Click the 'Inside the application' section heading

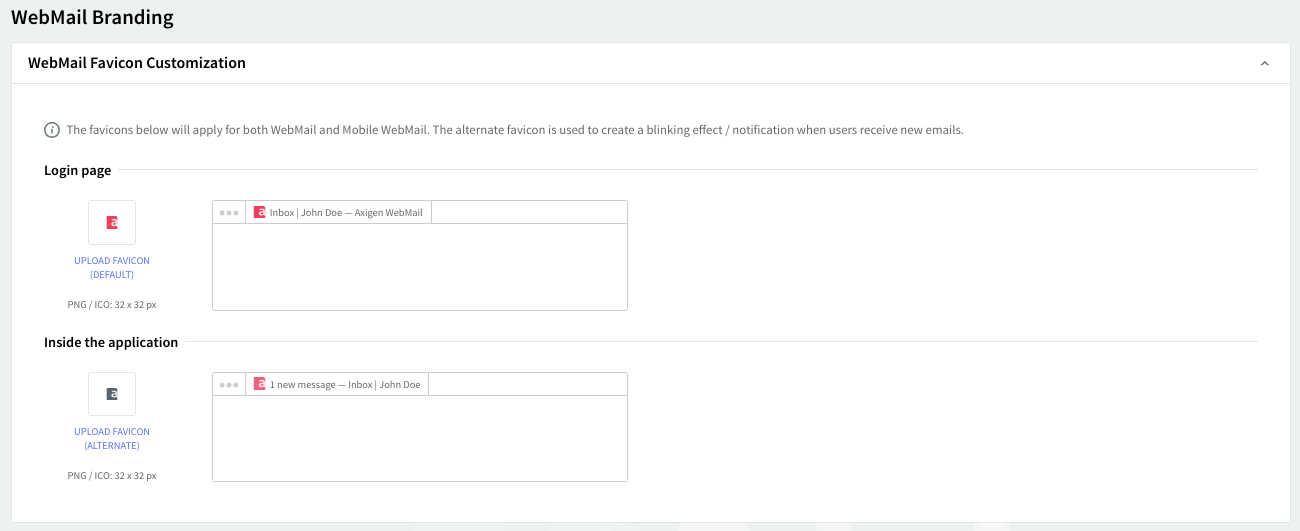coord(111,343)
